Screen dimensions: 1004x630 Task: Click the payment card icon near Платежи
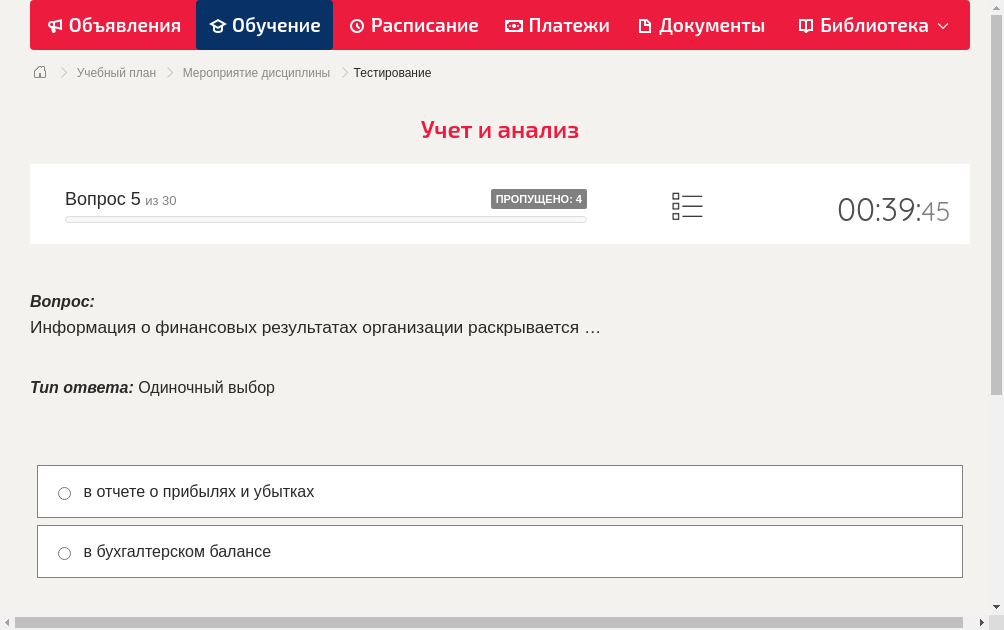pos(513,25)
